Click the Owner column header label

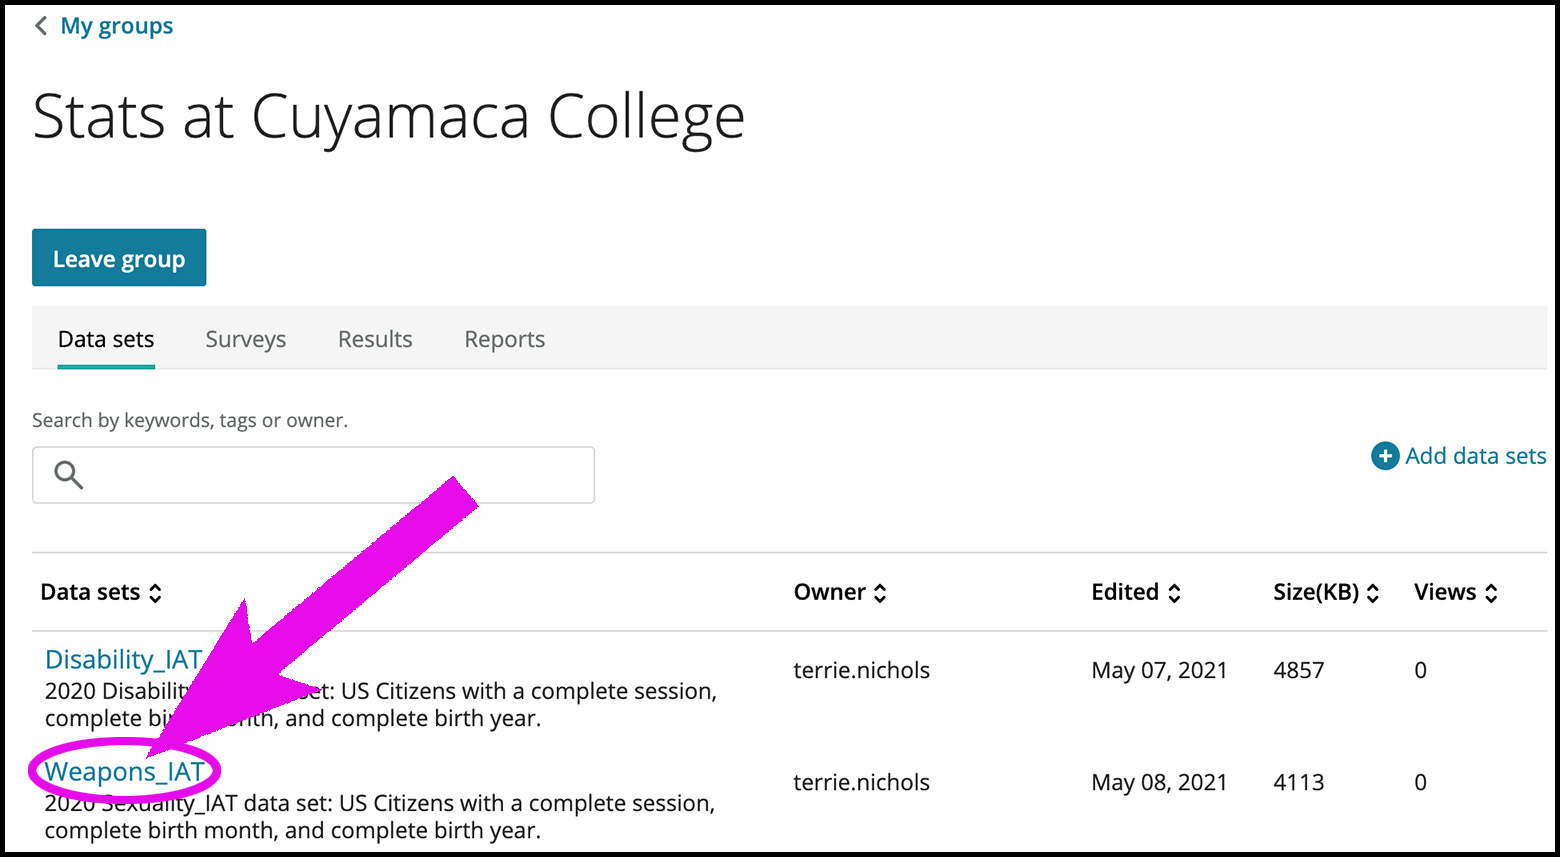point(830,592)
